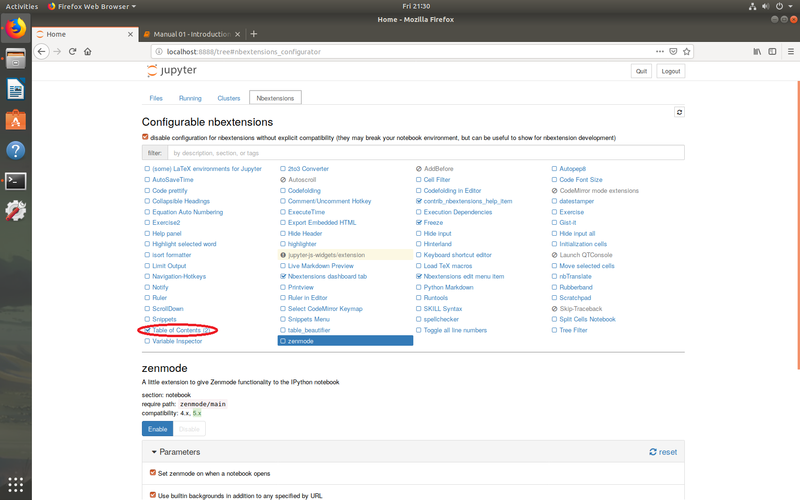Enable the zenmode extension
This screenshot has width=800, height=500.
[x=157, y=429]
